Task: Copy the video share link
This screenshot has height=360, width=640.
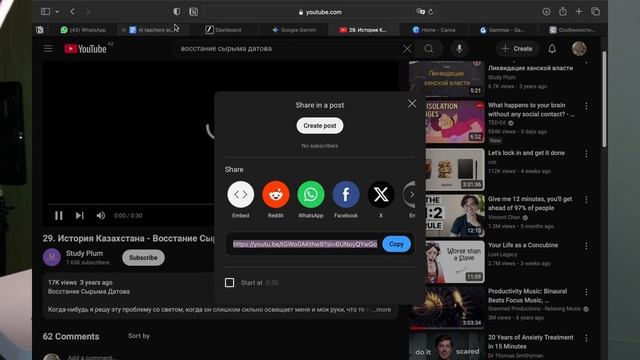Action: (x=396, y=244)
